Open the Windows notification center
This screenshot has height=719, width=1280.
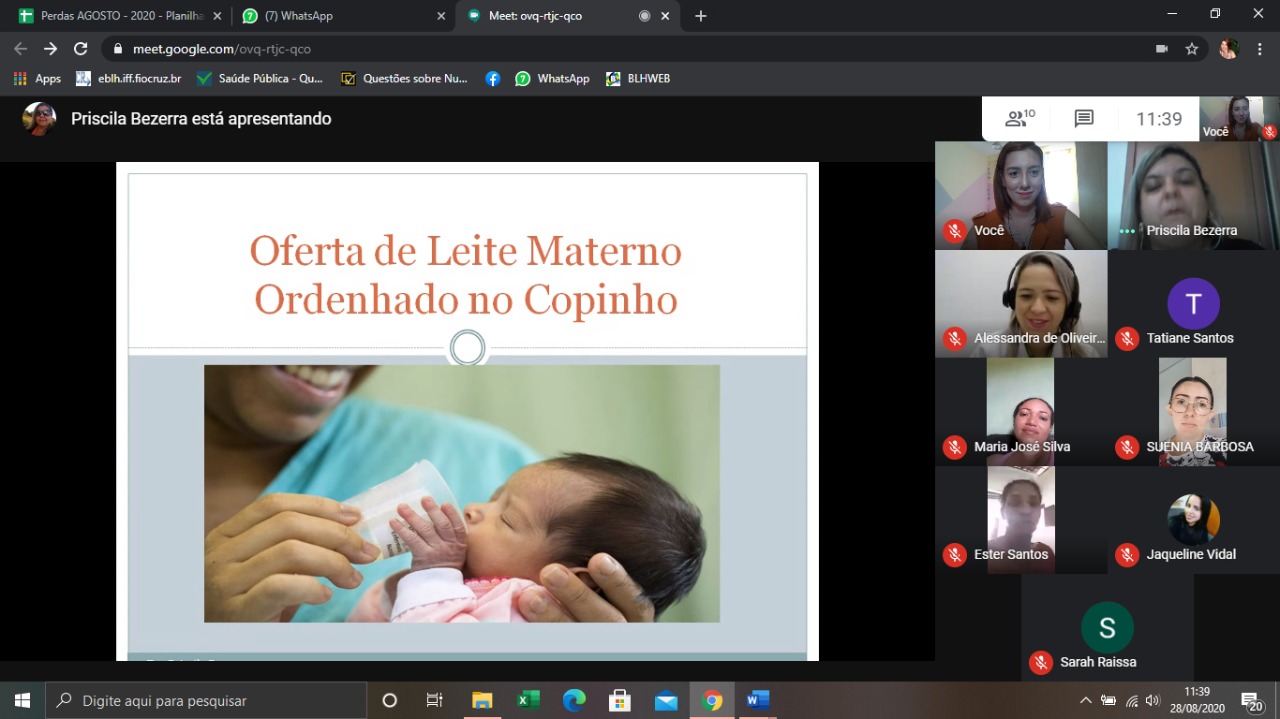pos(1251,701)
